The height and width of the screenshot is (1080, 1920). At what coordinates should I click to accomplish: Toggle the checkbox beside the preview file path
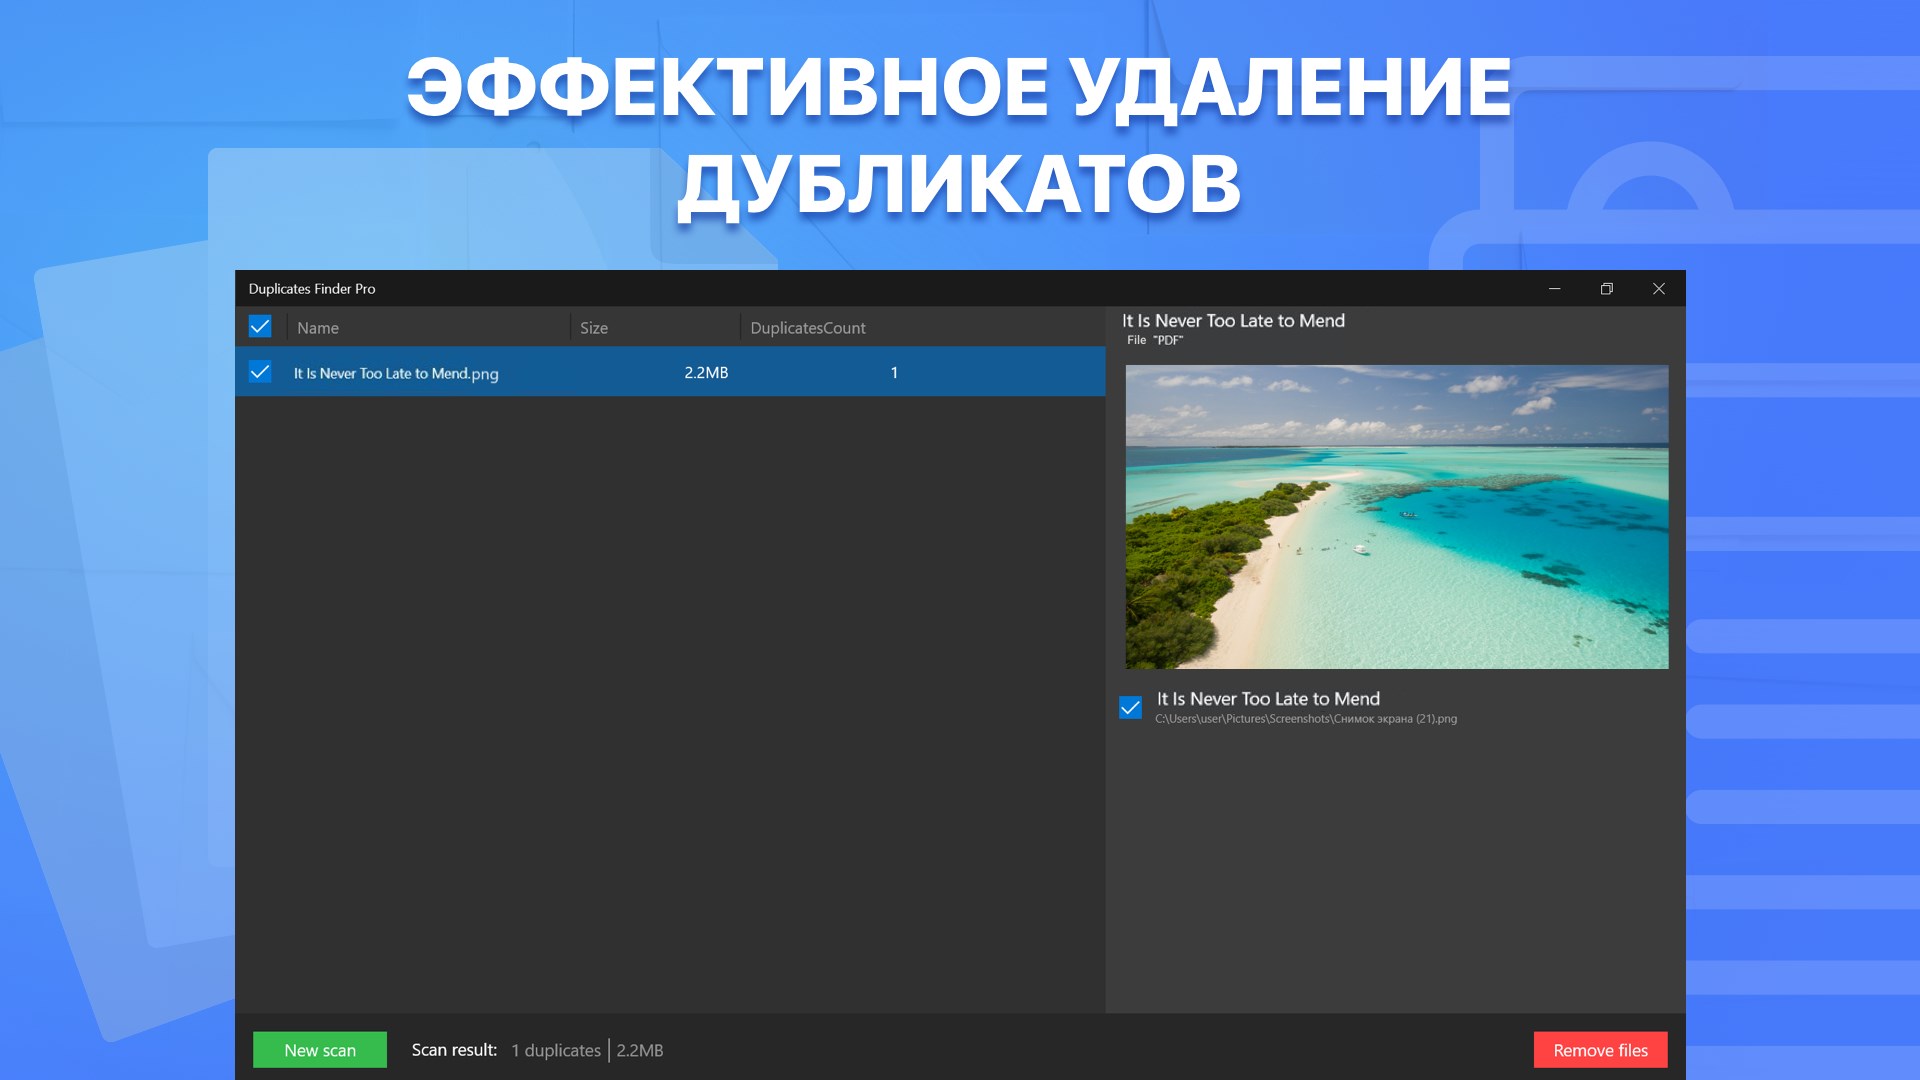(1130, 708)
